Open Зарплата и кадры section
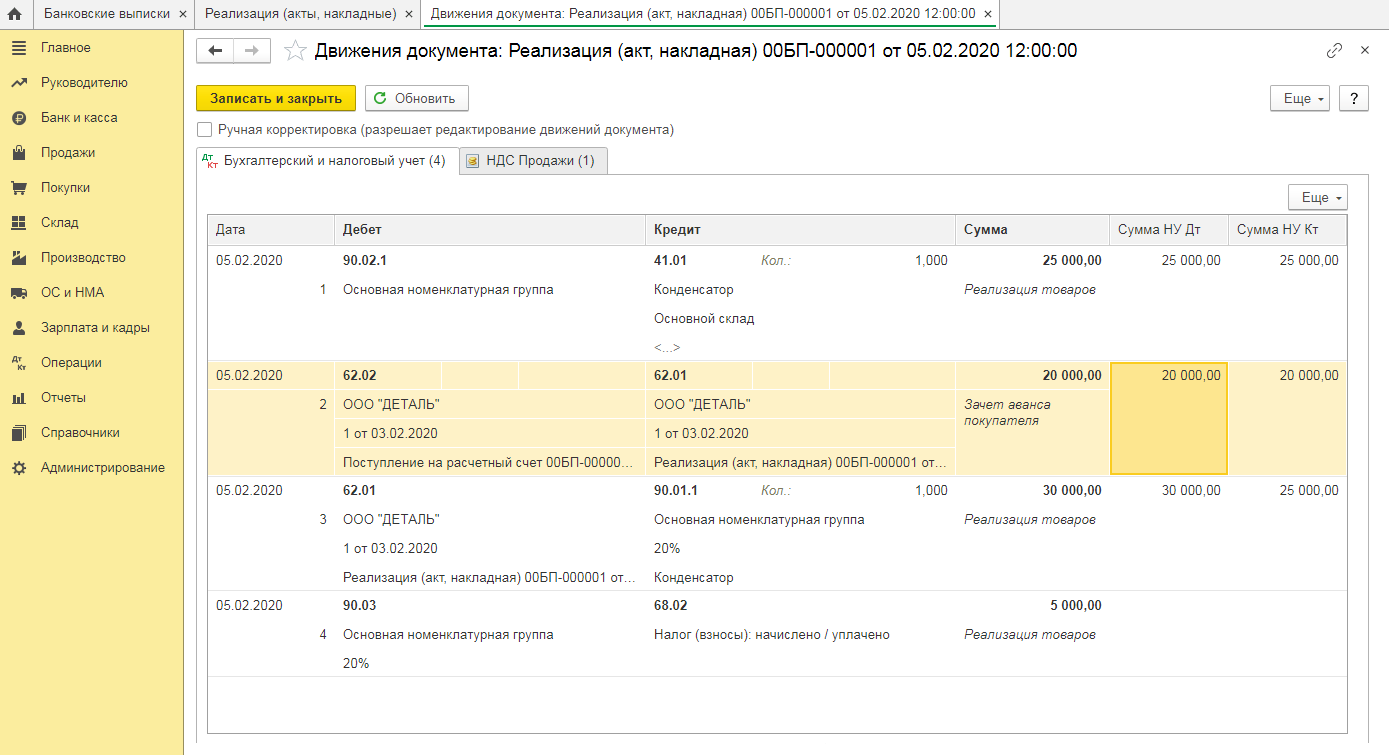 pyautogui.click(x=95, y=328)
